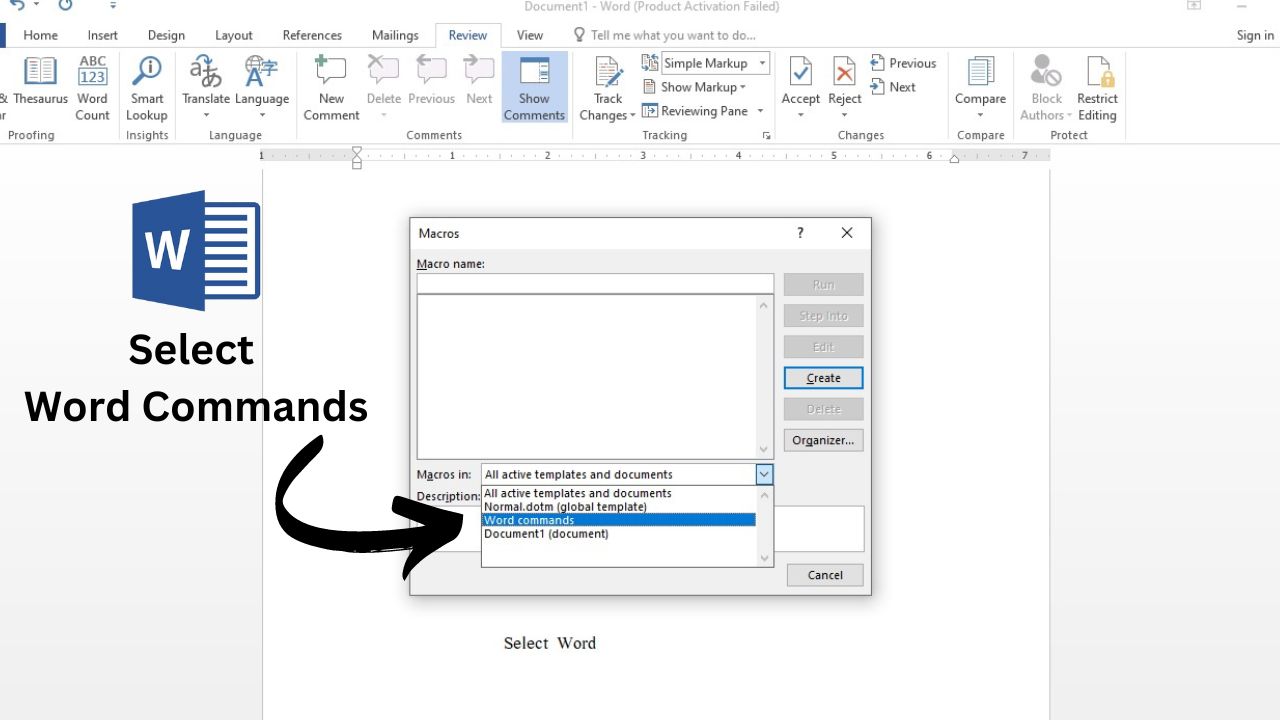Toggle Show Comments

pos(534,88)
